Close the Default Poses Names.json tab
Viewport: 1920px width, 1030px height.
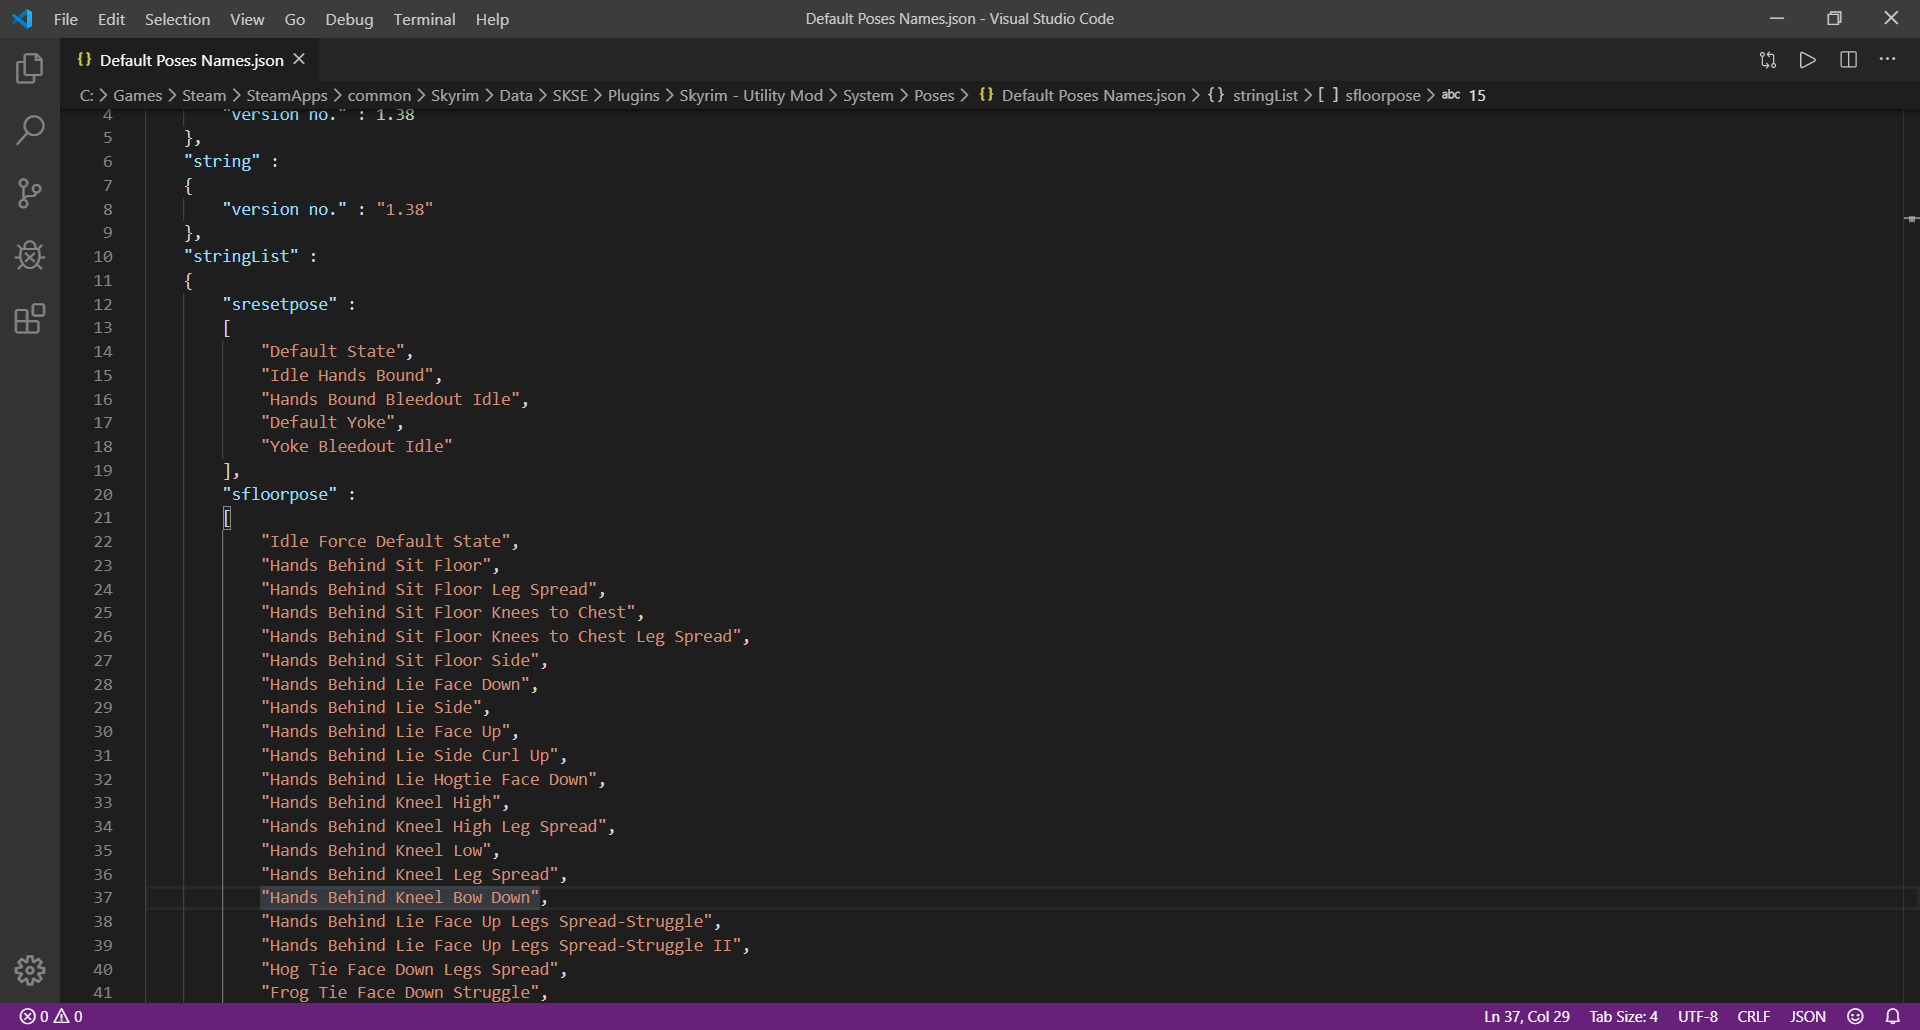coord(299,60)
